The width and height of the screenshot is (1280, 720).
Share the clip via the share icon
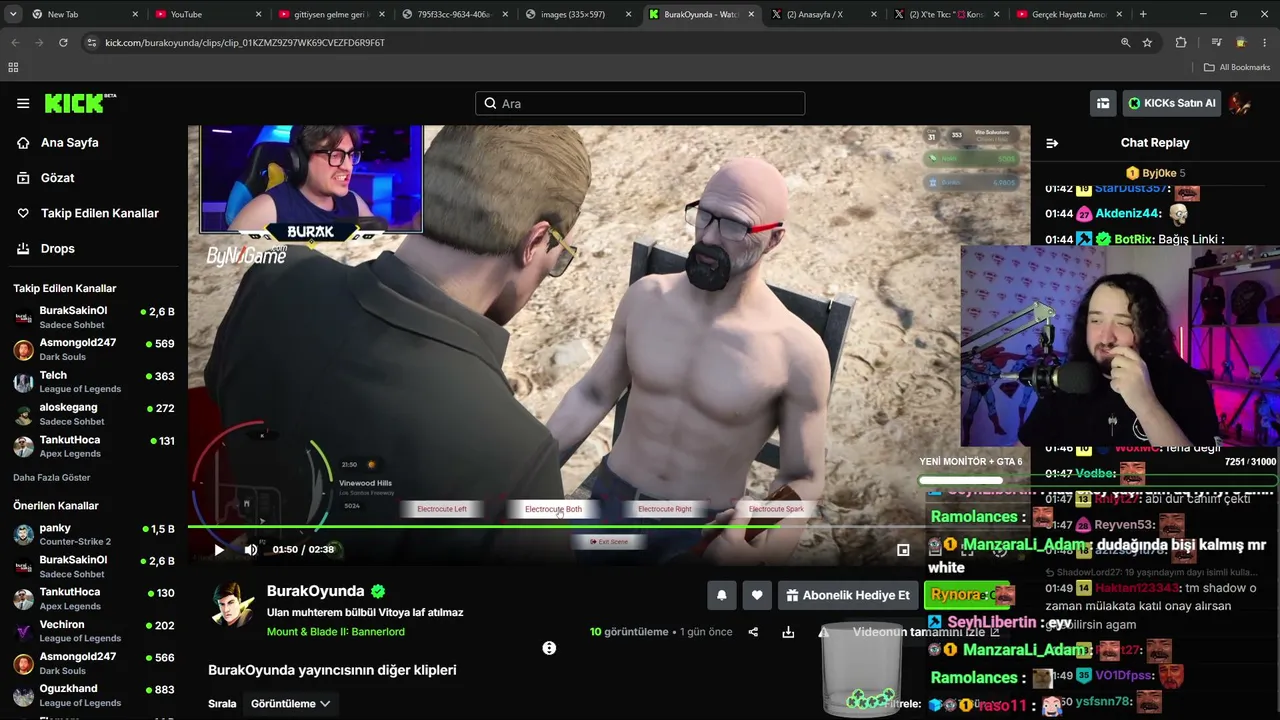tap(753, 632)
